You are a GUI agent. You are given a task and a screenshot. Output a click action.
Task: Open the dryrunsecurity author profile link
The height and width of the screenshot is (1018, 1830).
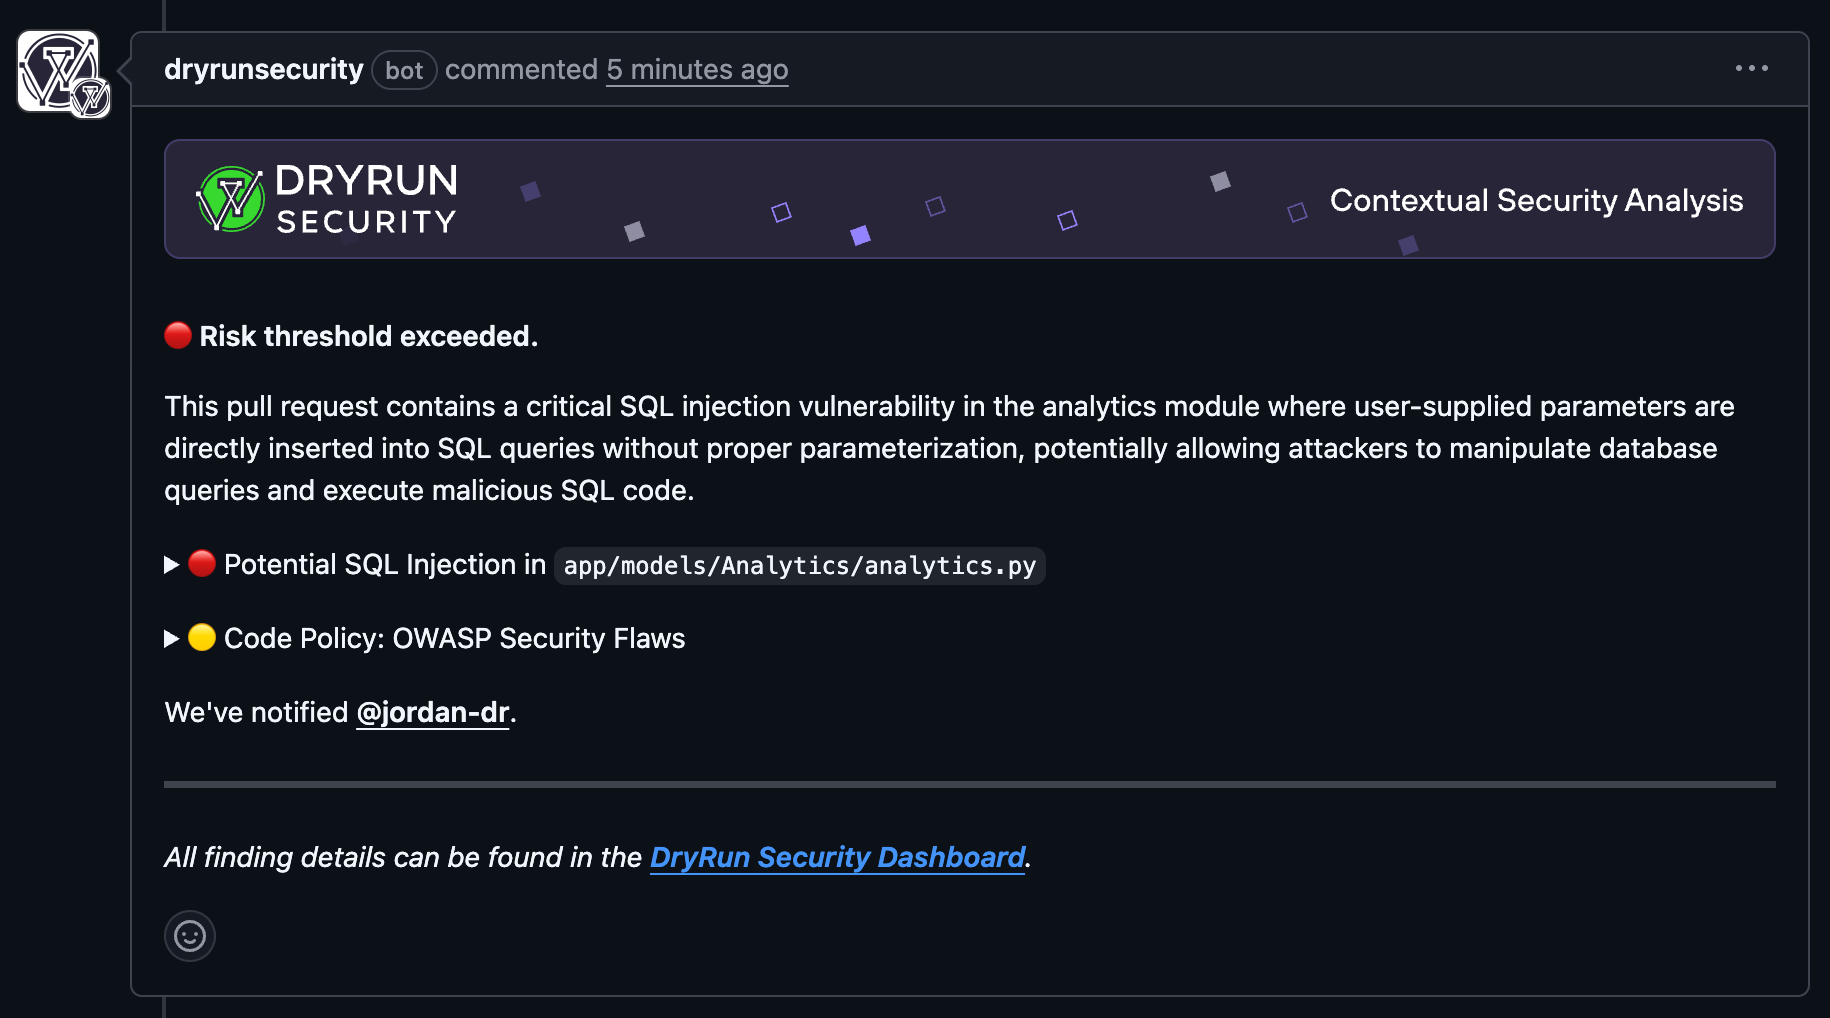[263, 69]
